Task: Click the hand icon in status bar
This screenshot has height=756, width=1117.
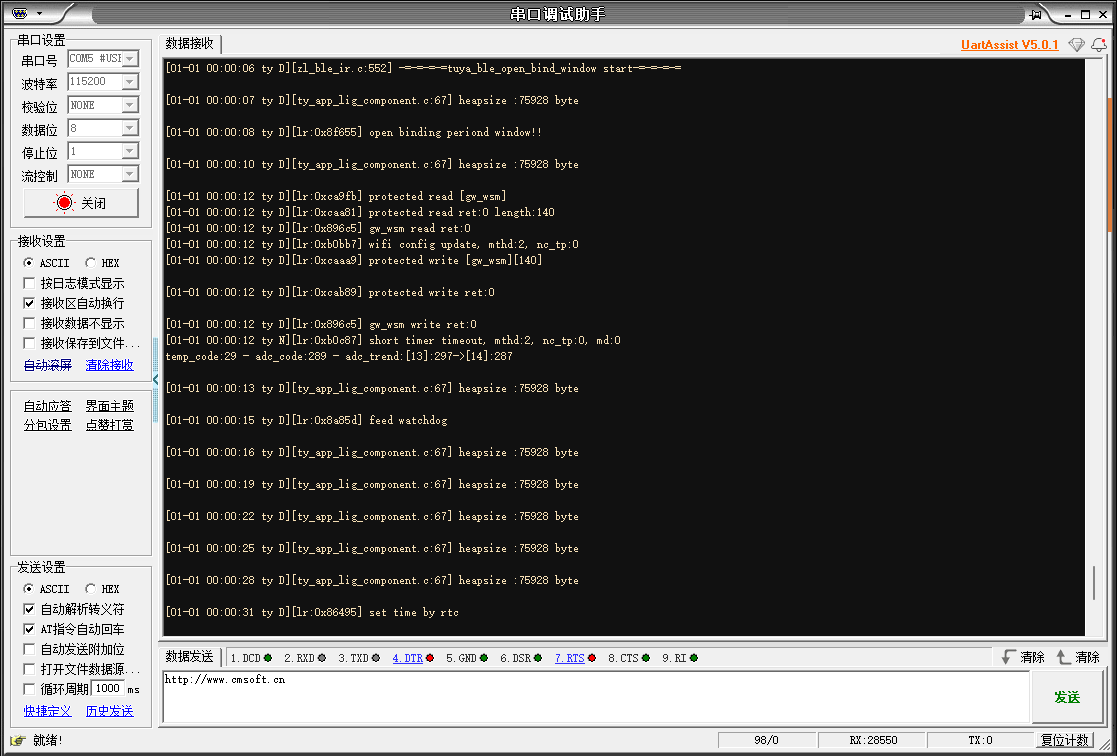Action: tap(18, 740)
